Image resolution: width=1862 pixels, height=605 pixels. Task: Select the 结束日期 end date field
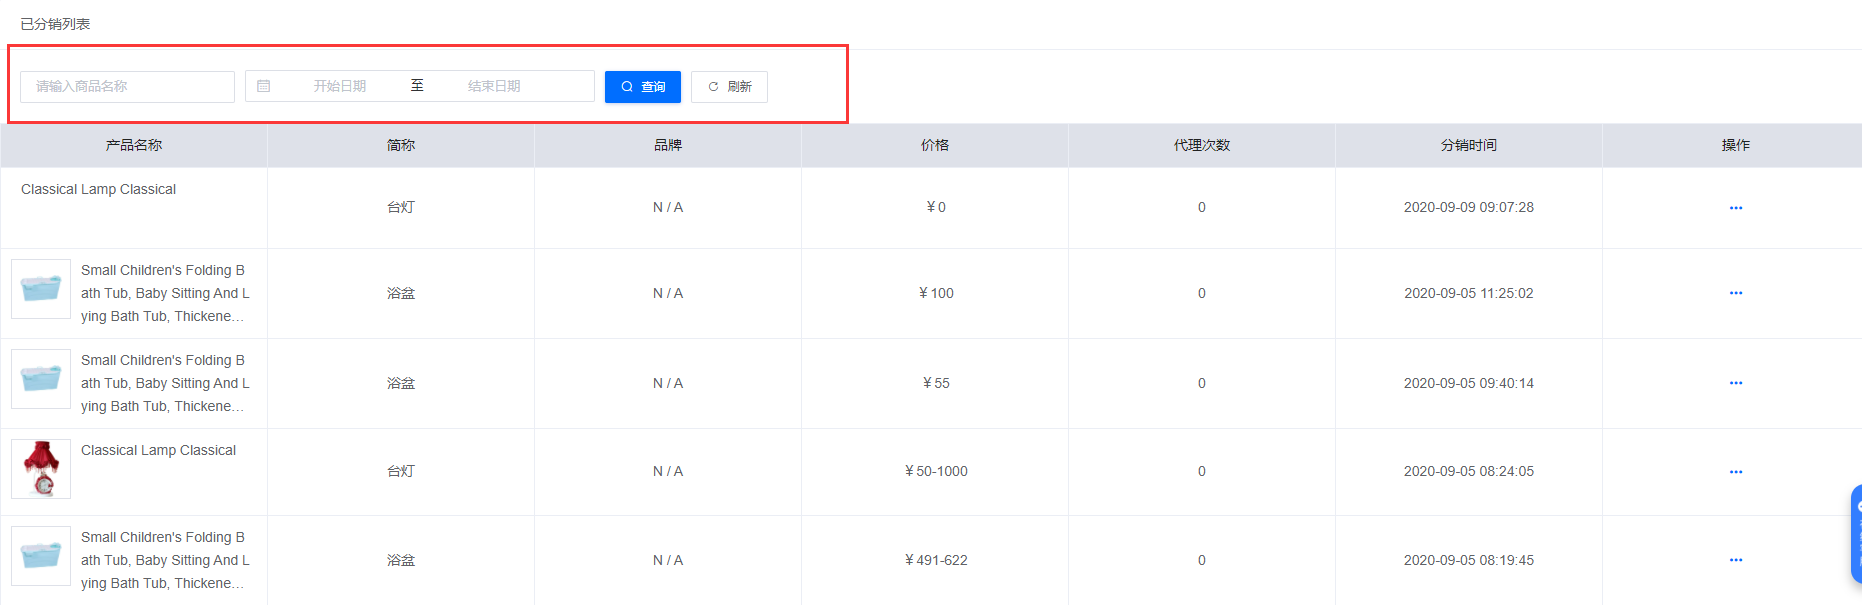point(494,87)
